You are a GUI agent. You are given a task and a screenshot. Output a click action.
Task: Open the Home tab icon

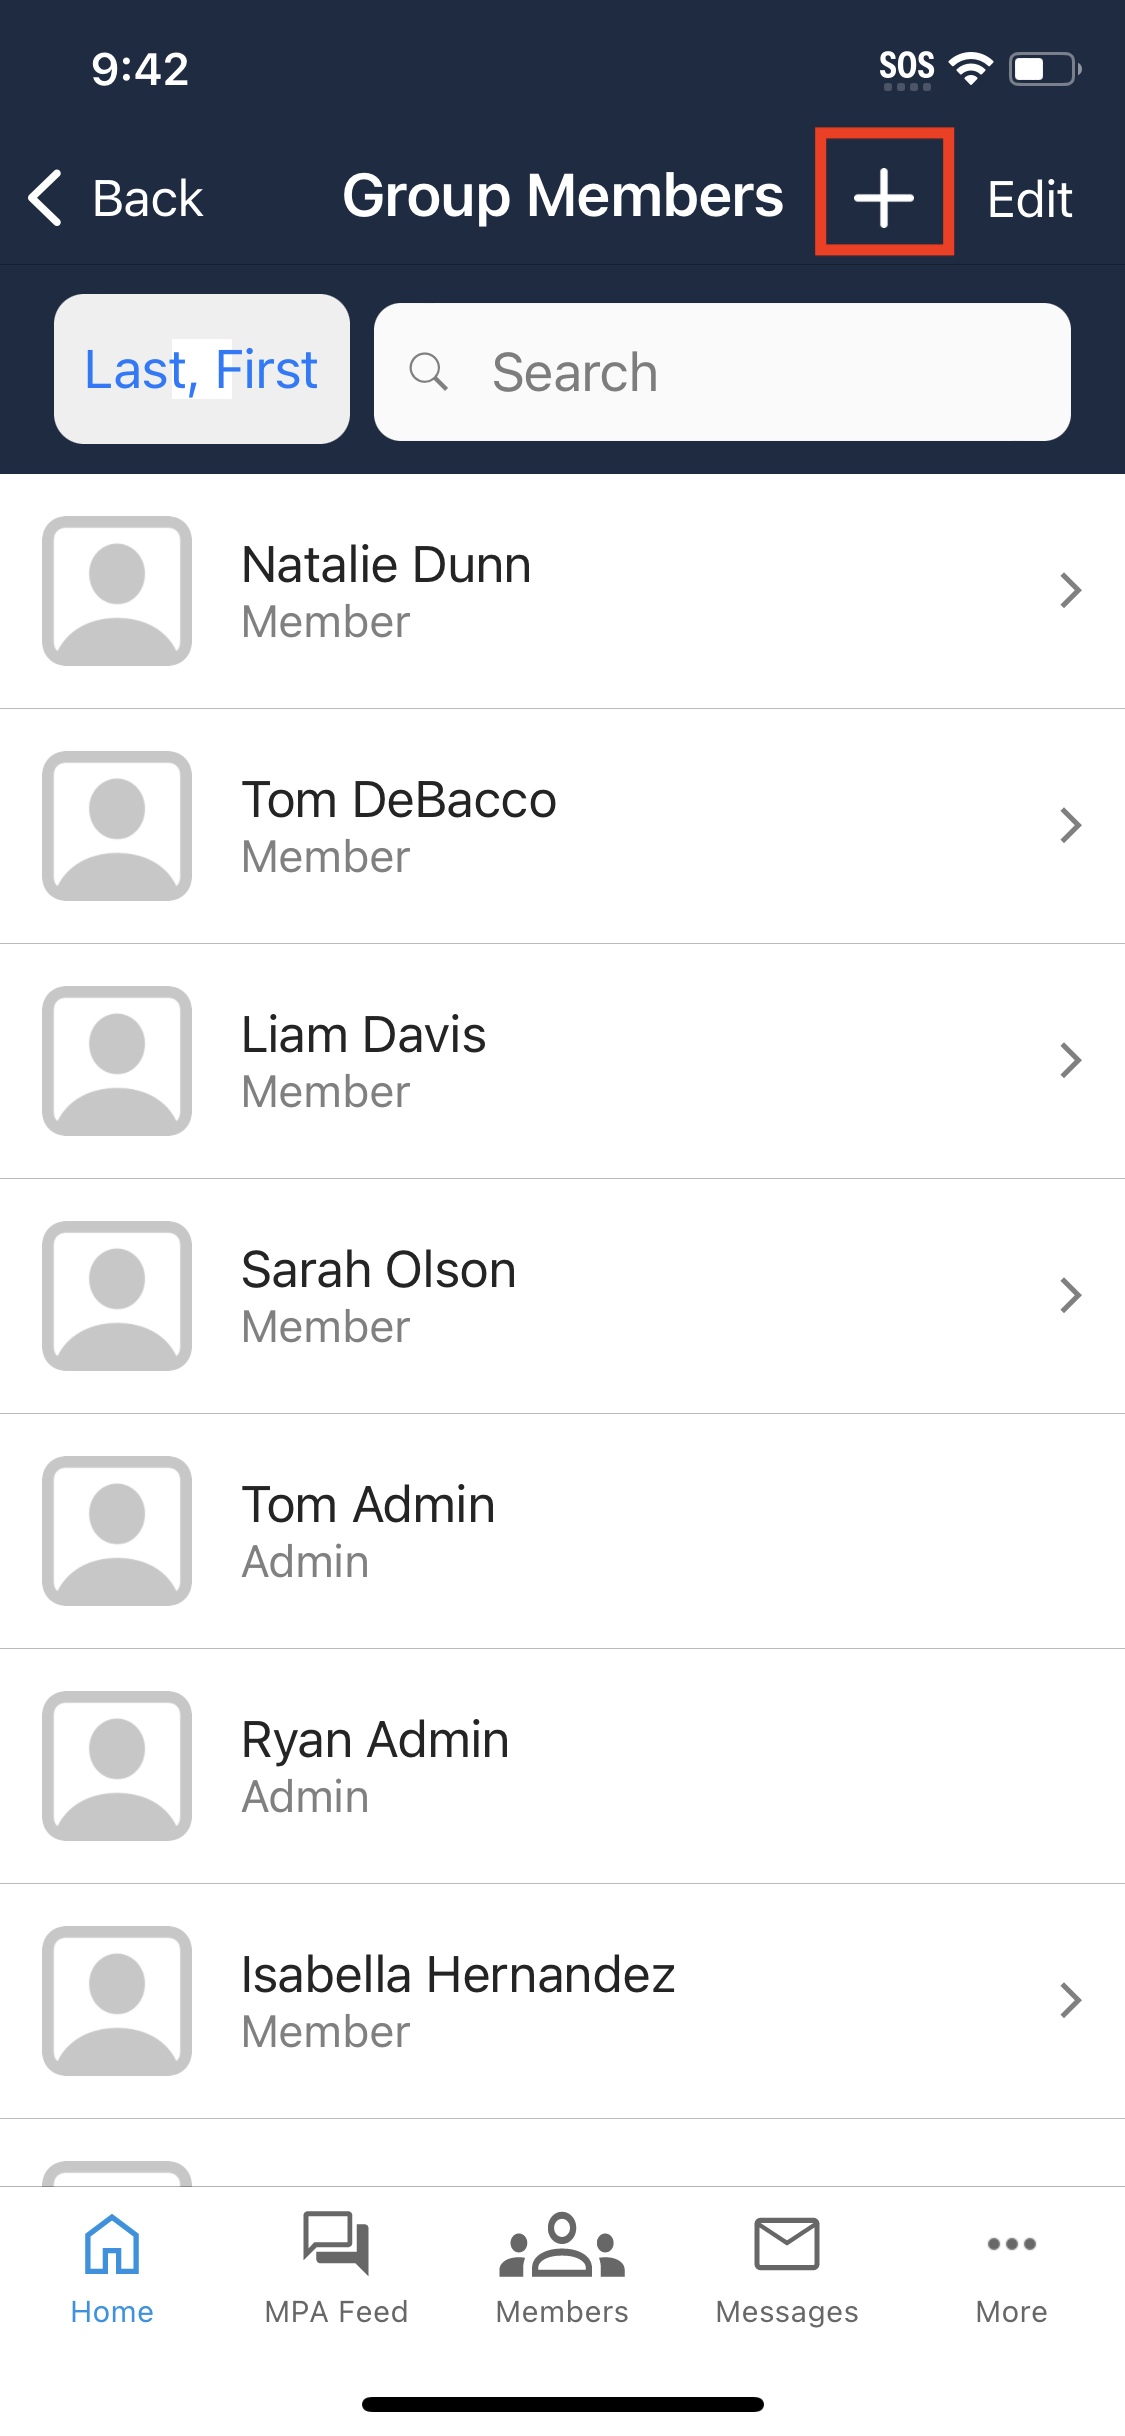coord(112,2244)
